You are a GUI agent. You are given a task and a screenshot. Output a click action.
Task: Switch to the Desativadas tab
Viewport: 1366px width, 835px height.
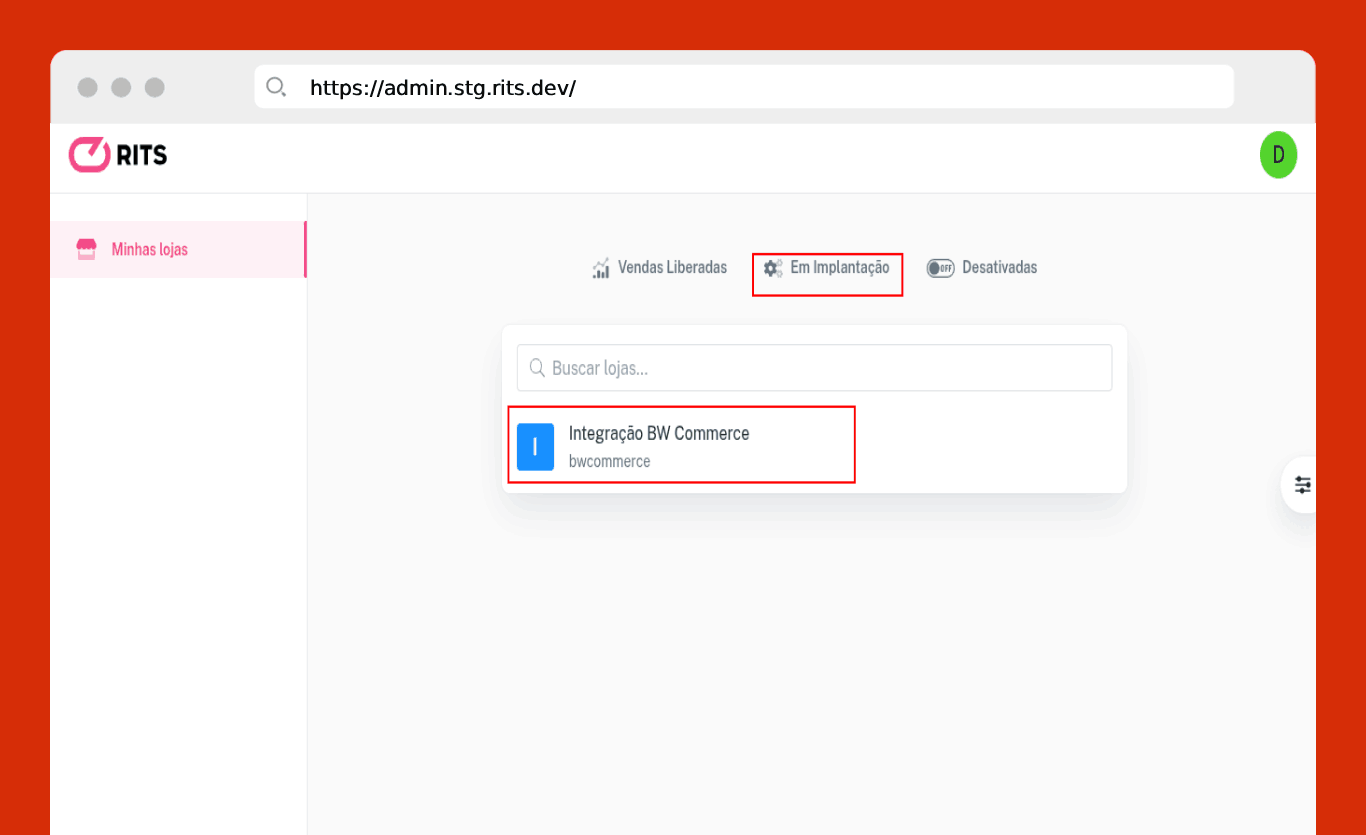pyautogui.click(x=982, y=268)
